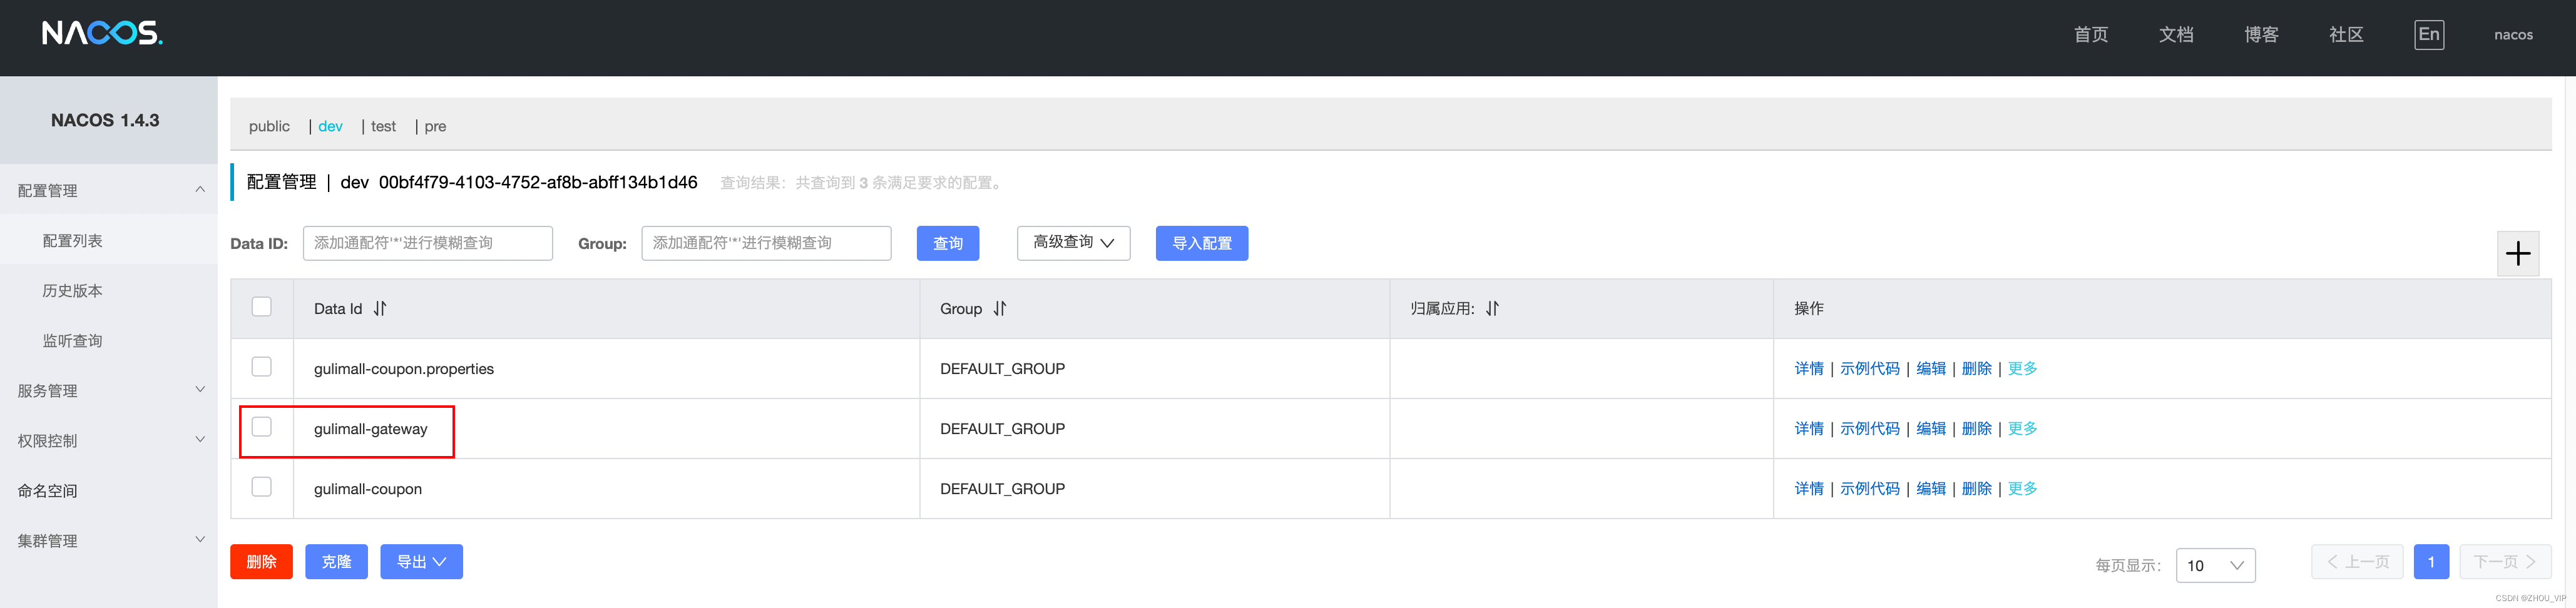
Task: Click the NACOS logo
Action: [102, 34]
